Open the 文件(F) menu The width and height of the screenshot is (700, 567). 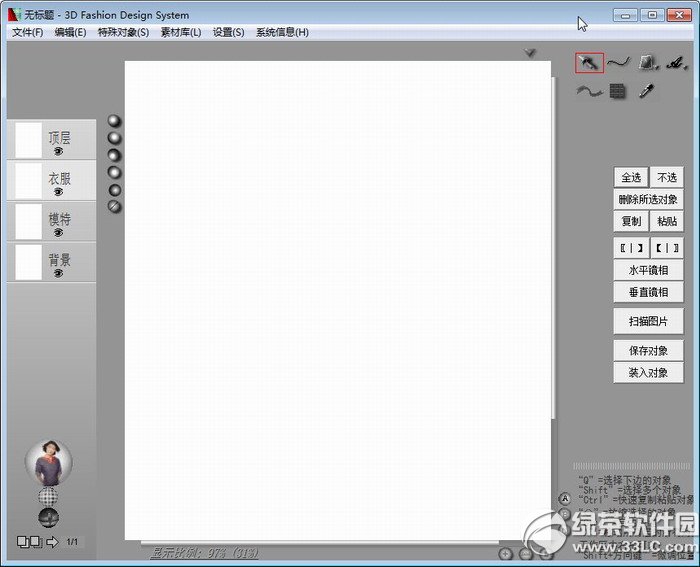(x=28, y=33)
